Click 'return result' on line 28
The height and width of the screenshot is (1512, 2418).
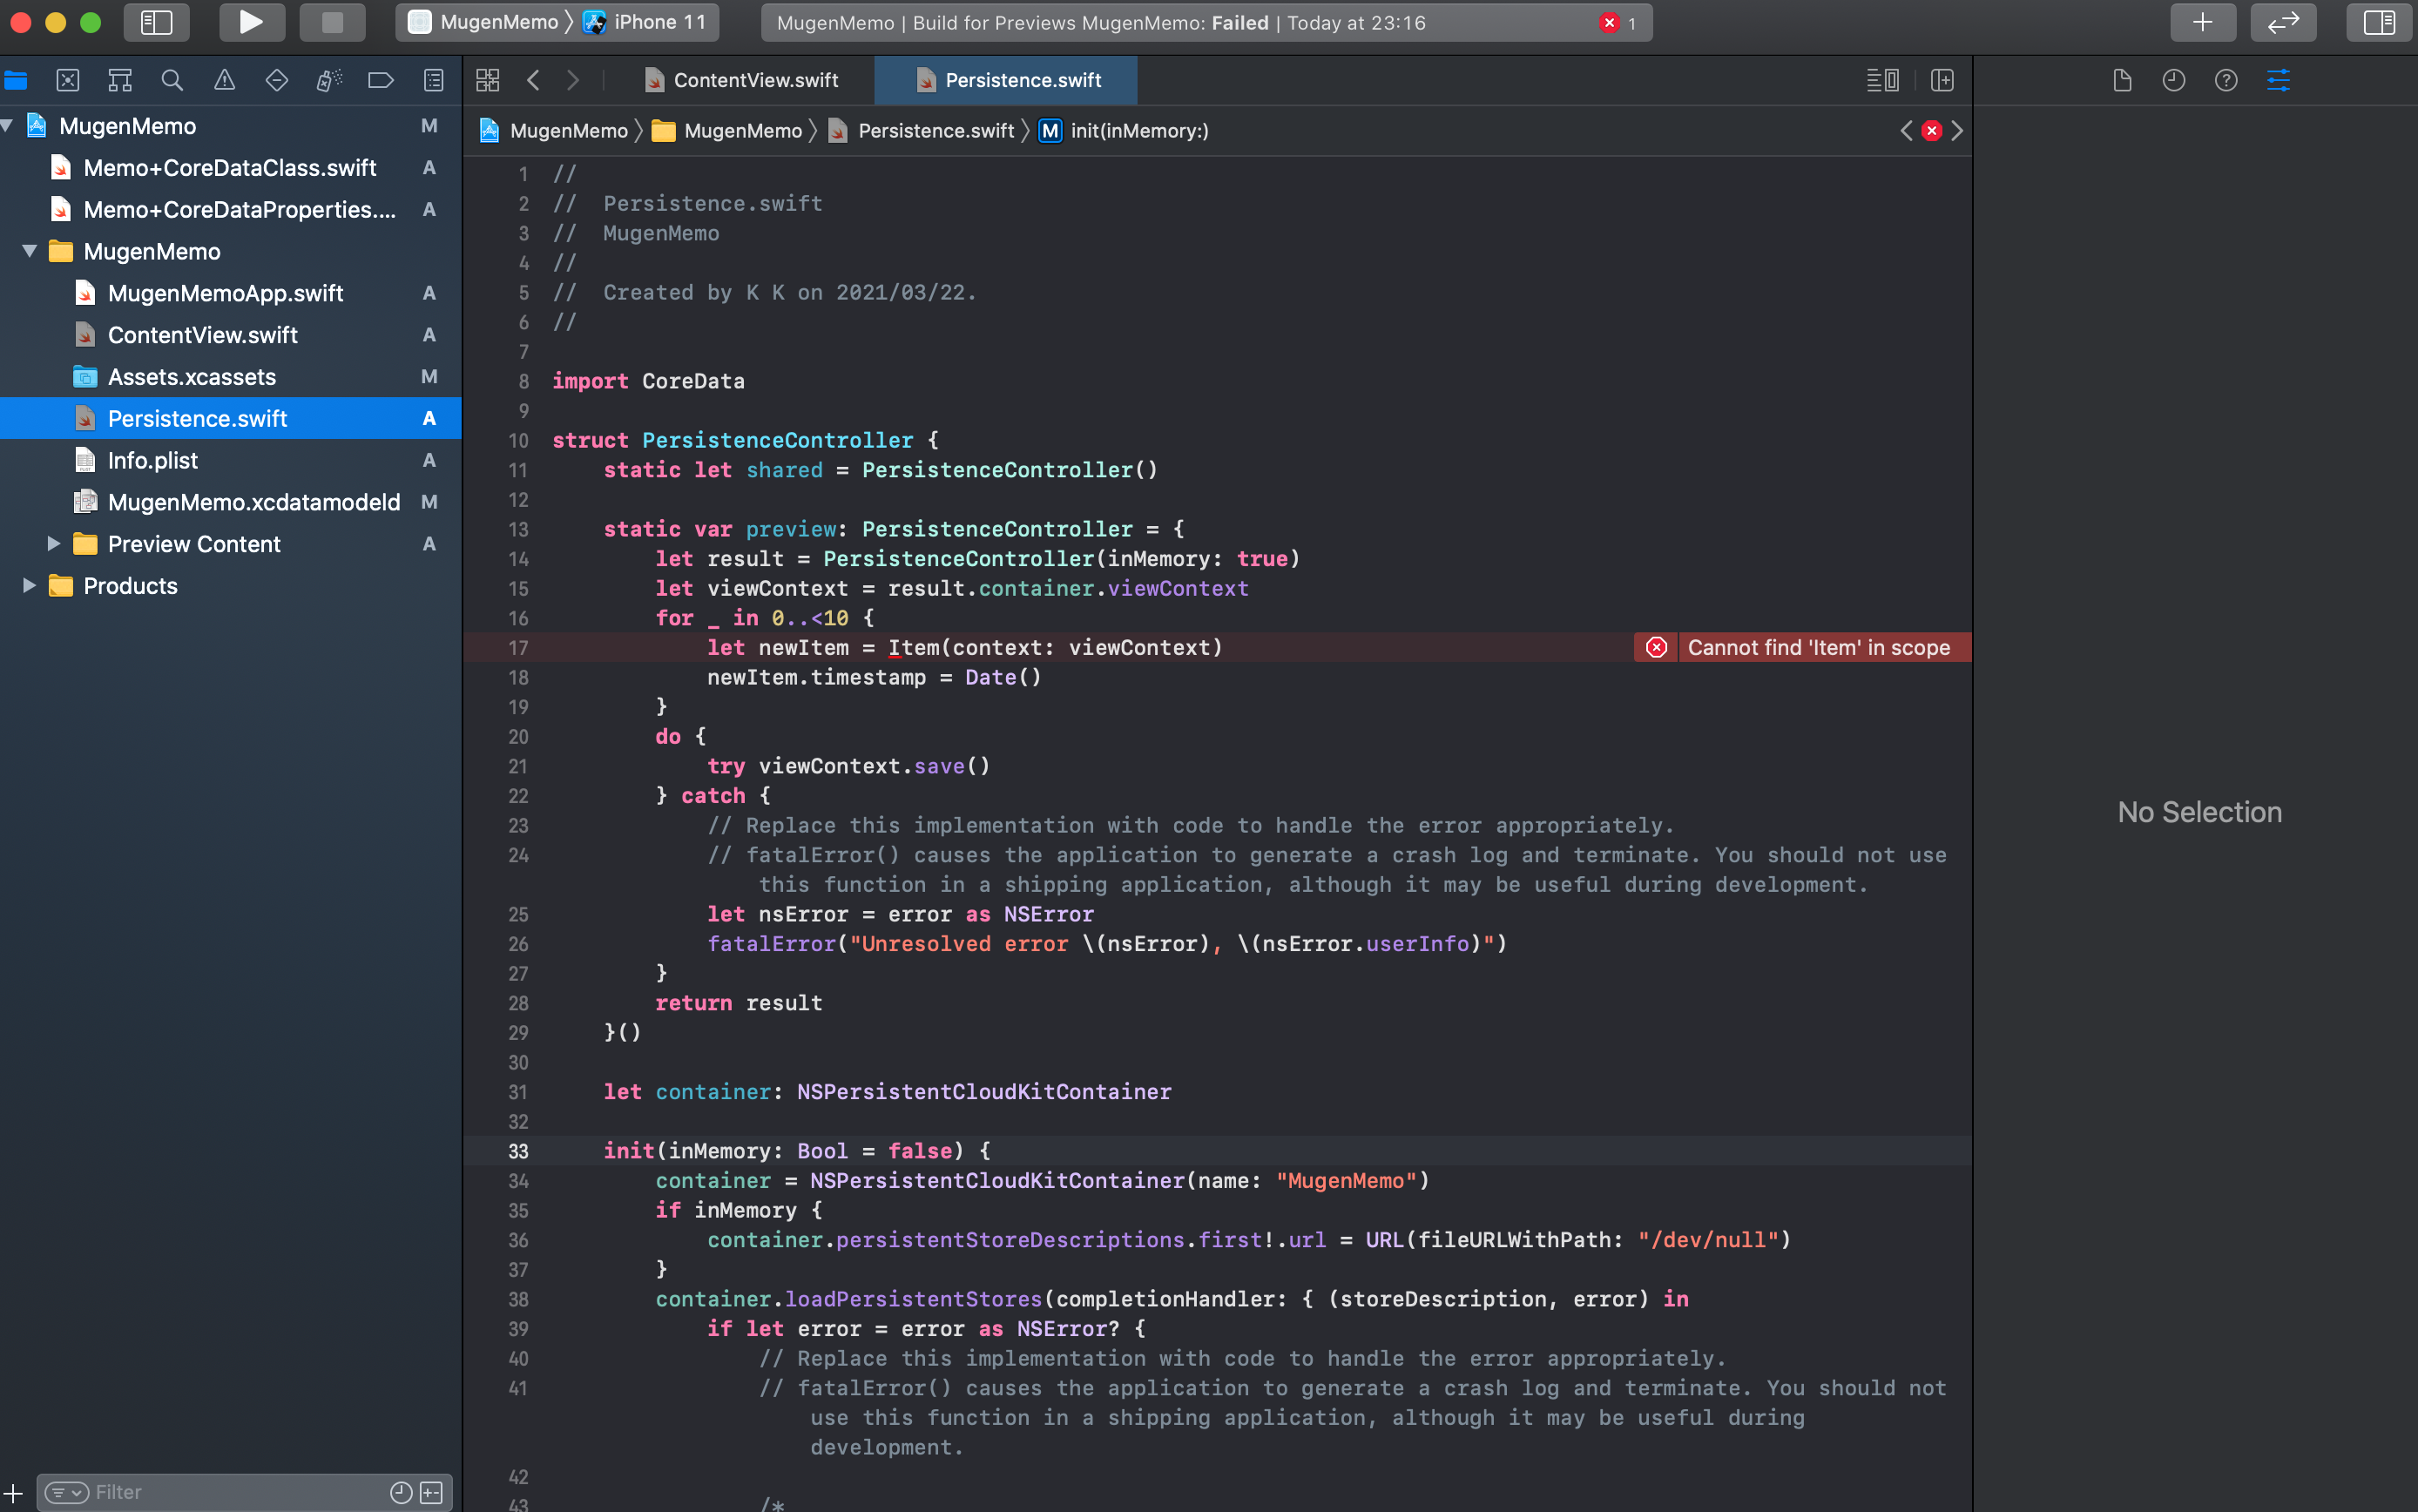738,1003
